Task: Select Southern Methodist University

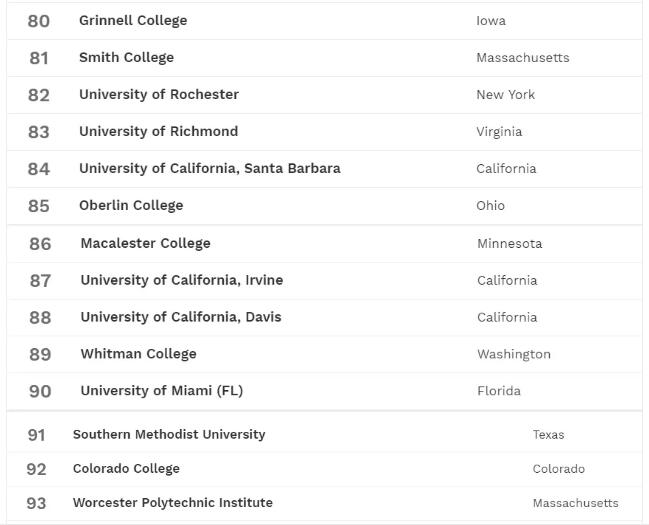Action: [x=169, y=434]
